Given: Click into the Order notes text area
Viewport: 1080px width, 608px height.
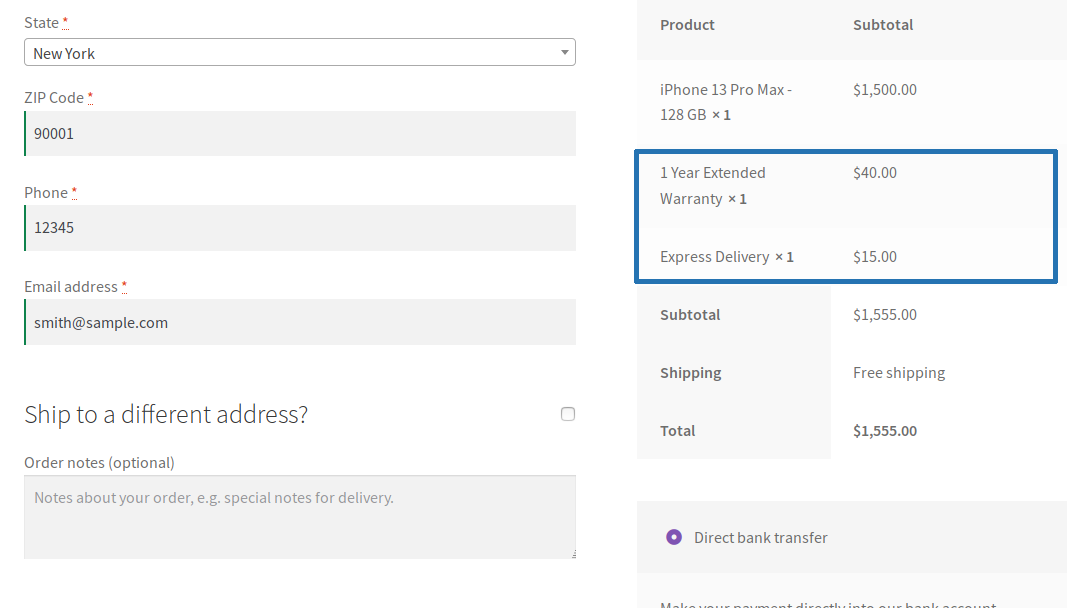Looking at the screenshot, I should coord(300,516).
